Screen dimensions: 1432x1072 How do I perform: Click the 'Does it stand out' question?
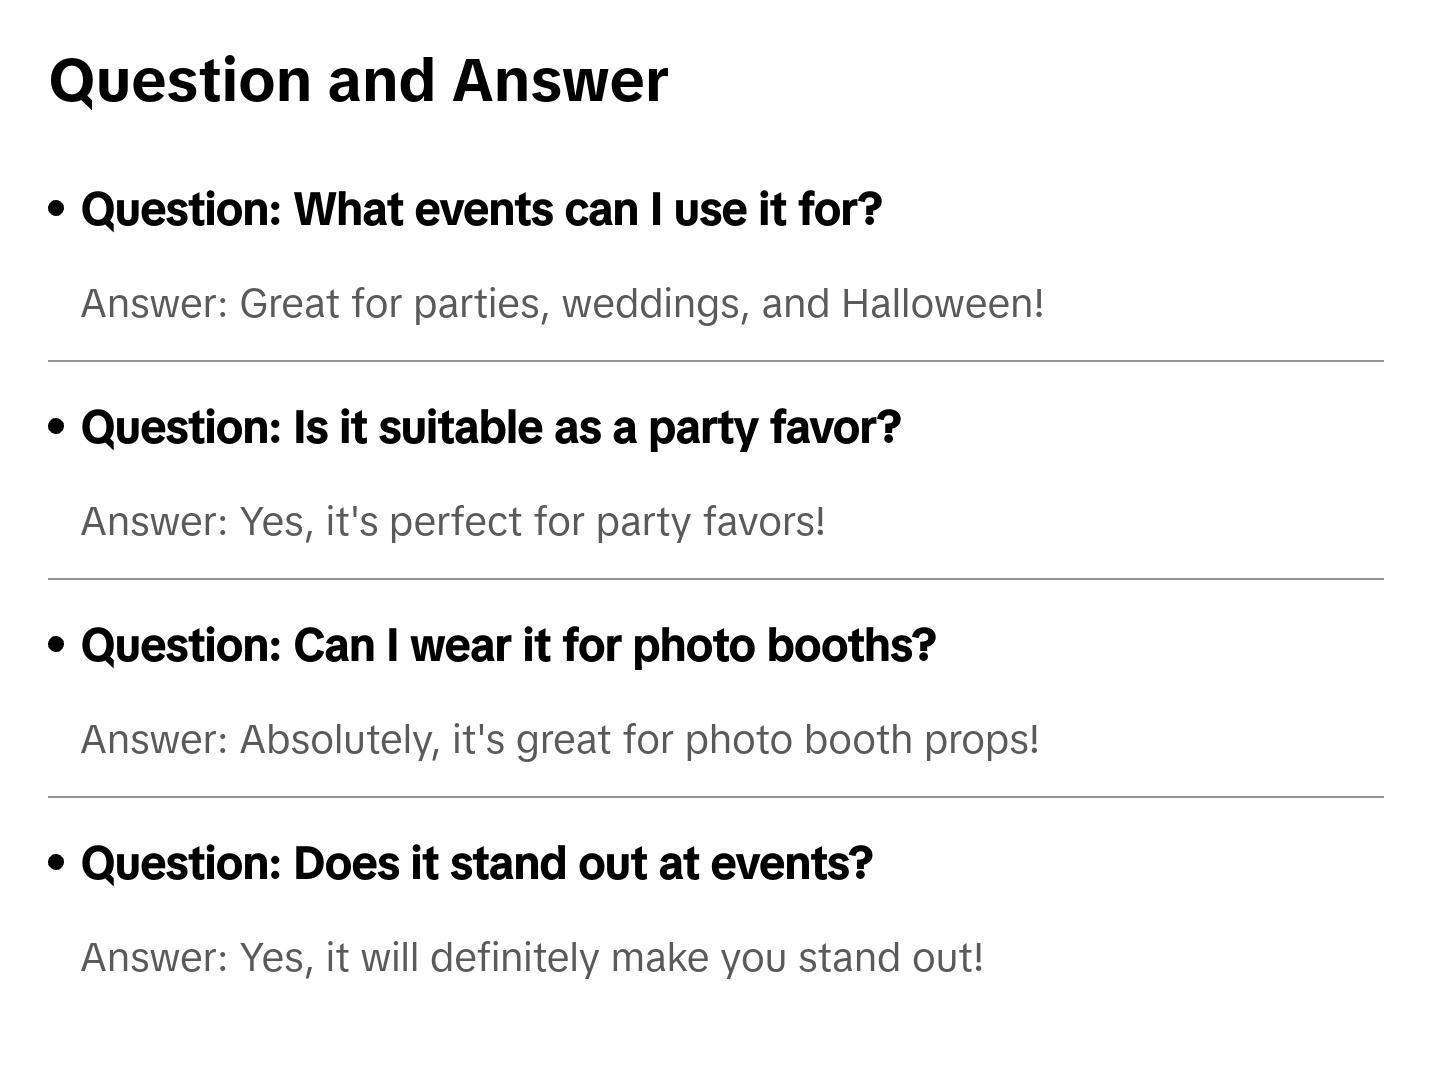pyautogui.click(x=476, y=864)
